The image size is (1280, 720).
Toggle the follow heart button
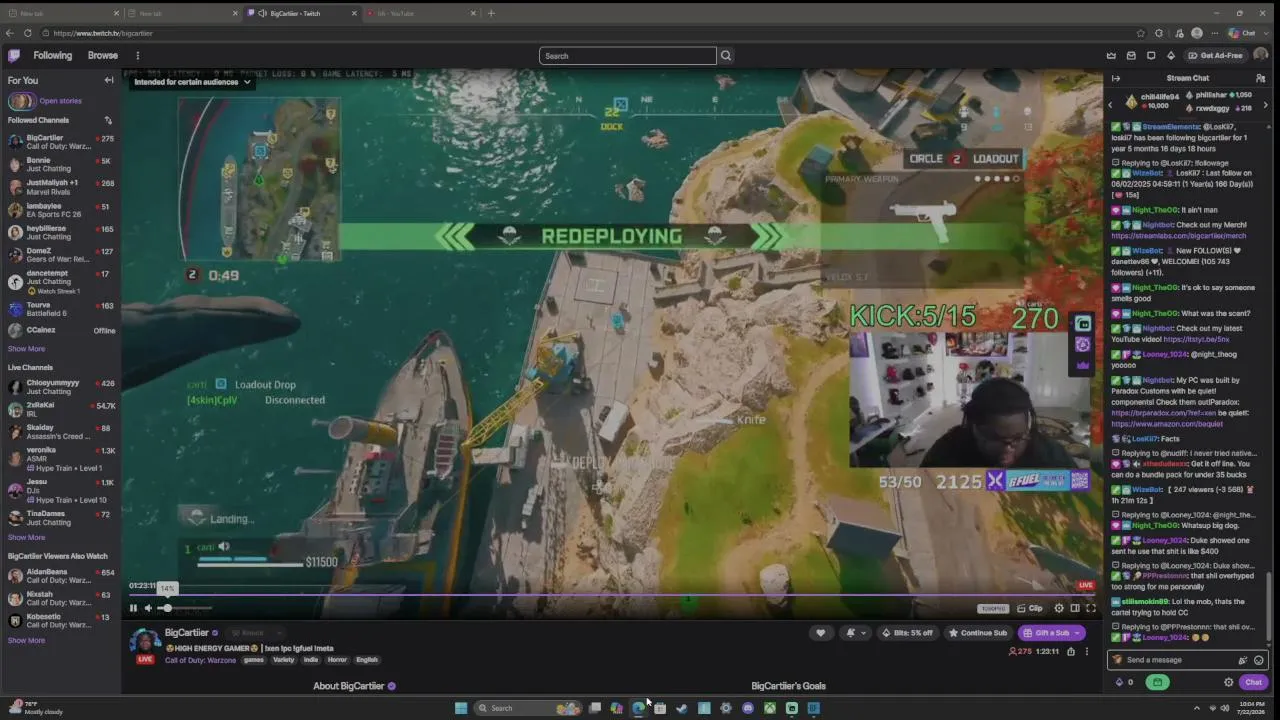(821, 633)
